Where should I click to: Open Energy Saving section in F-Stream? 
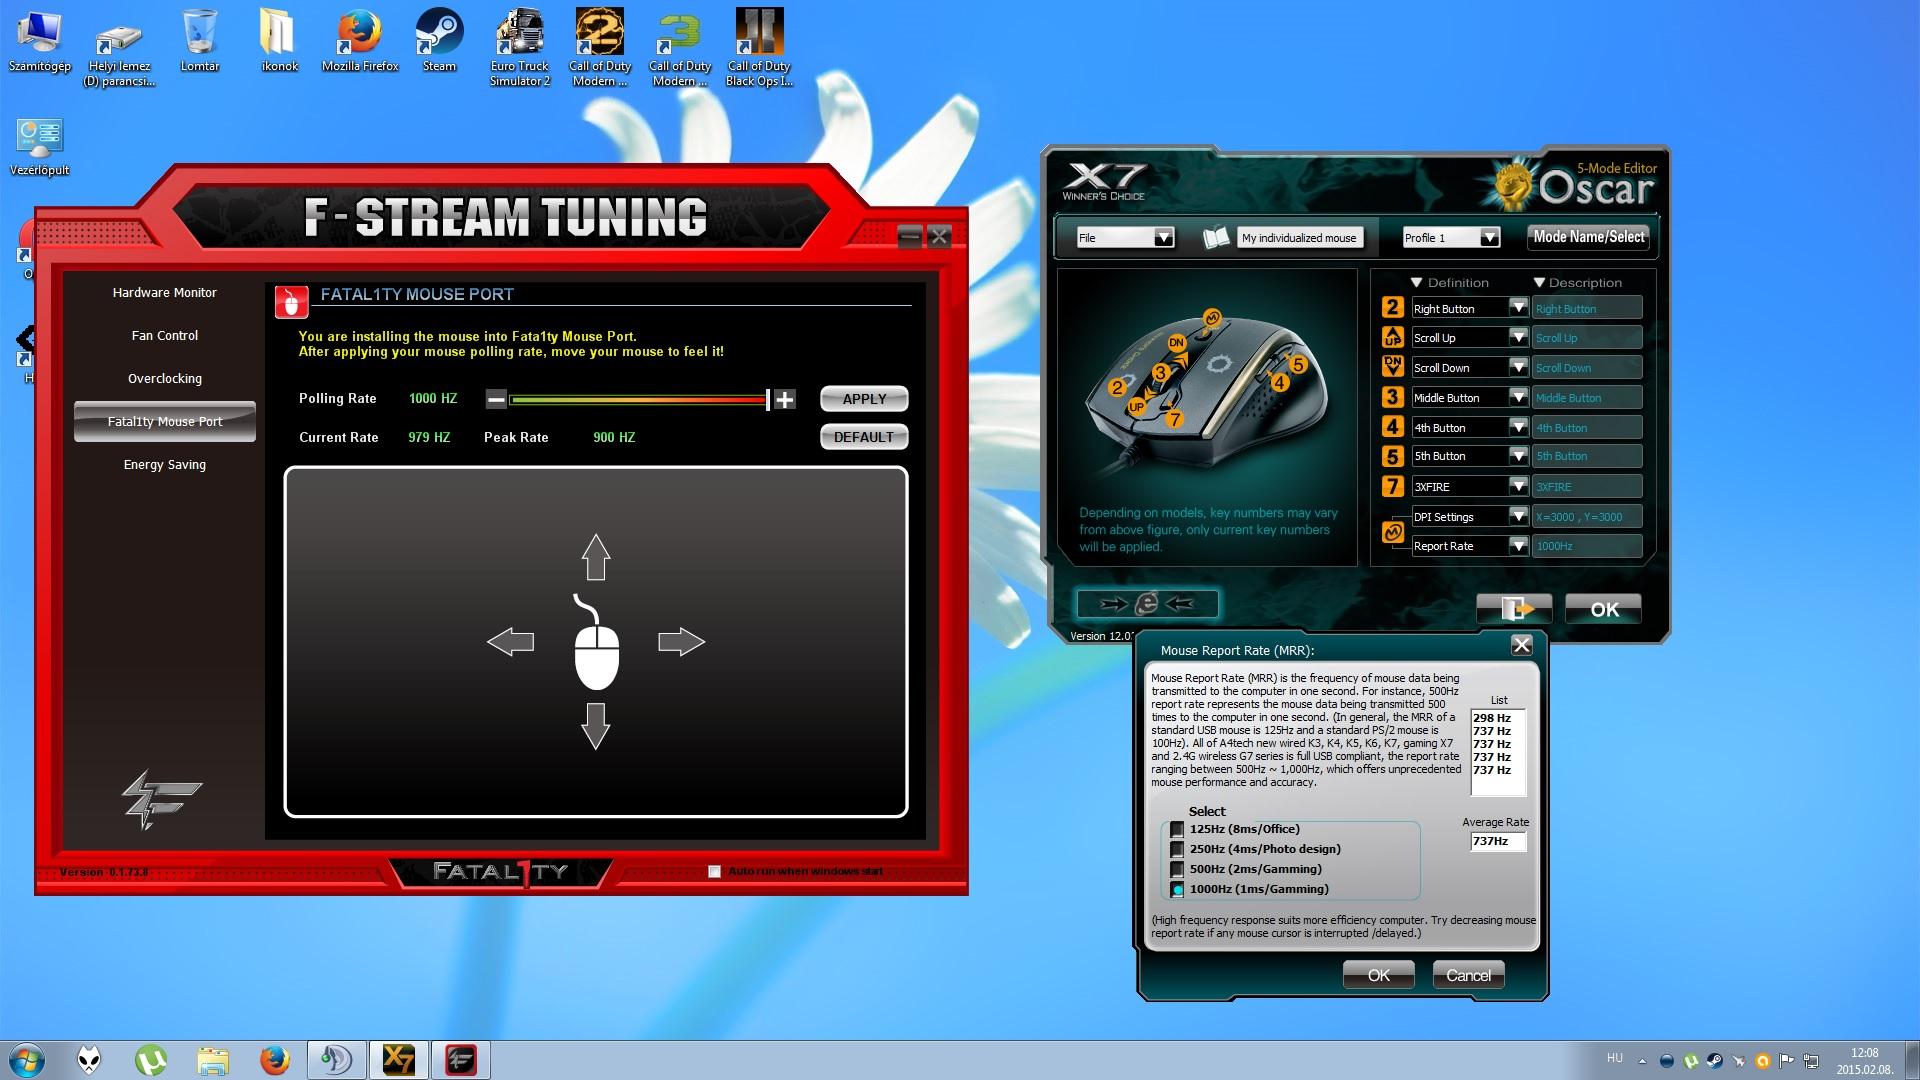[165, 465]
